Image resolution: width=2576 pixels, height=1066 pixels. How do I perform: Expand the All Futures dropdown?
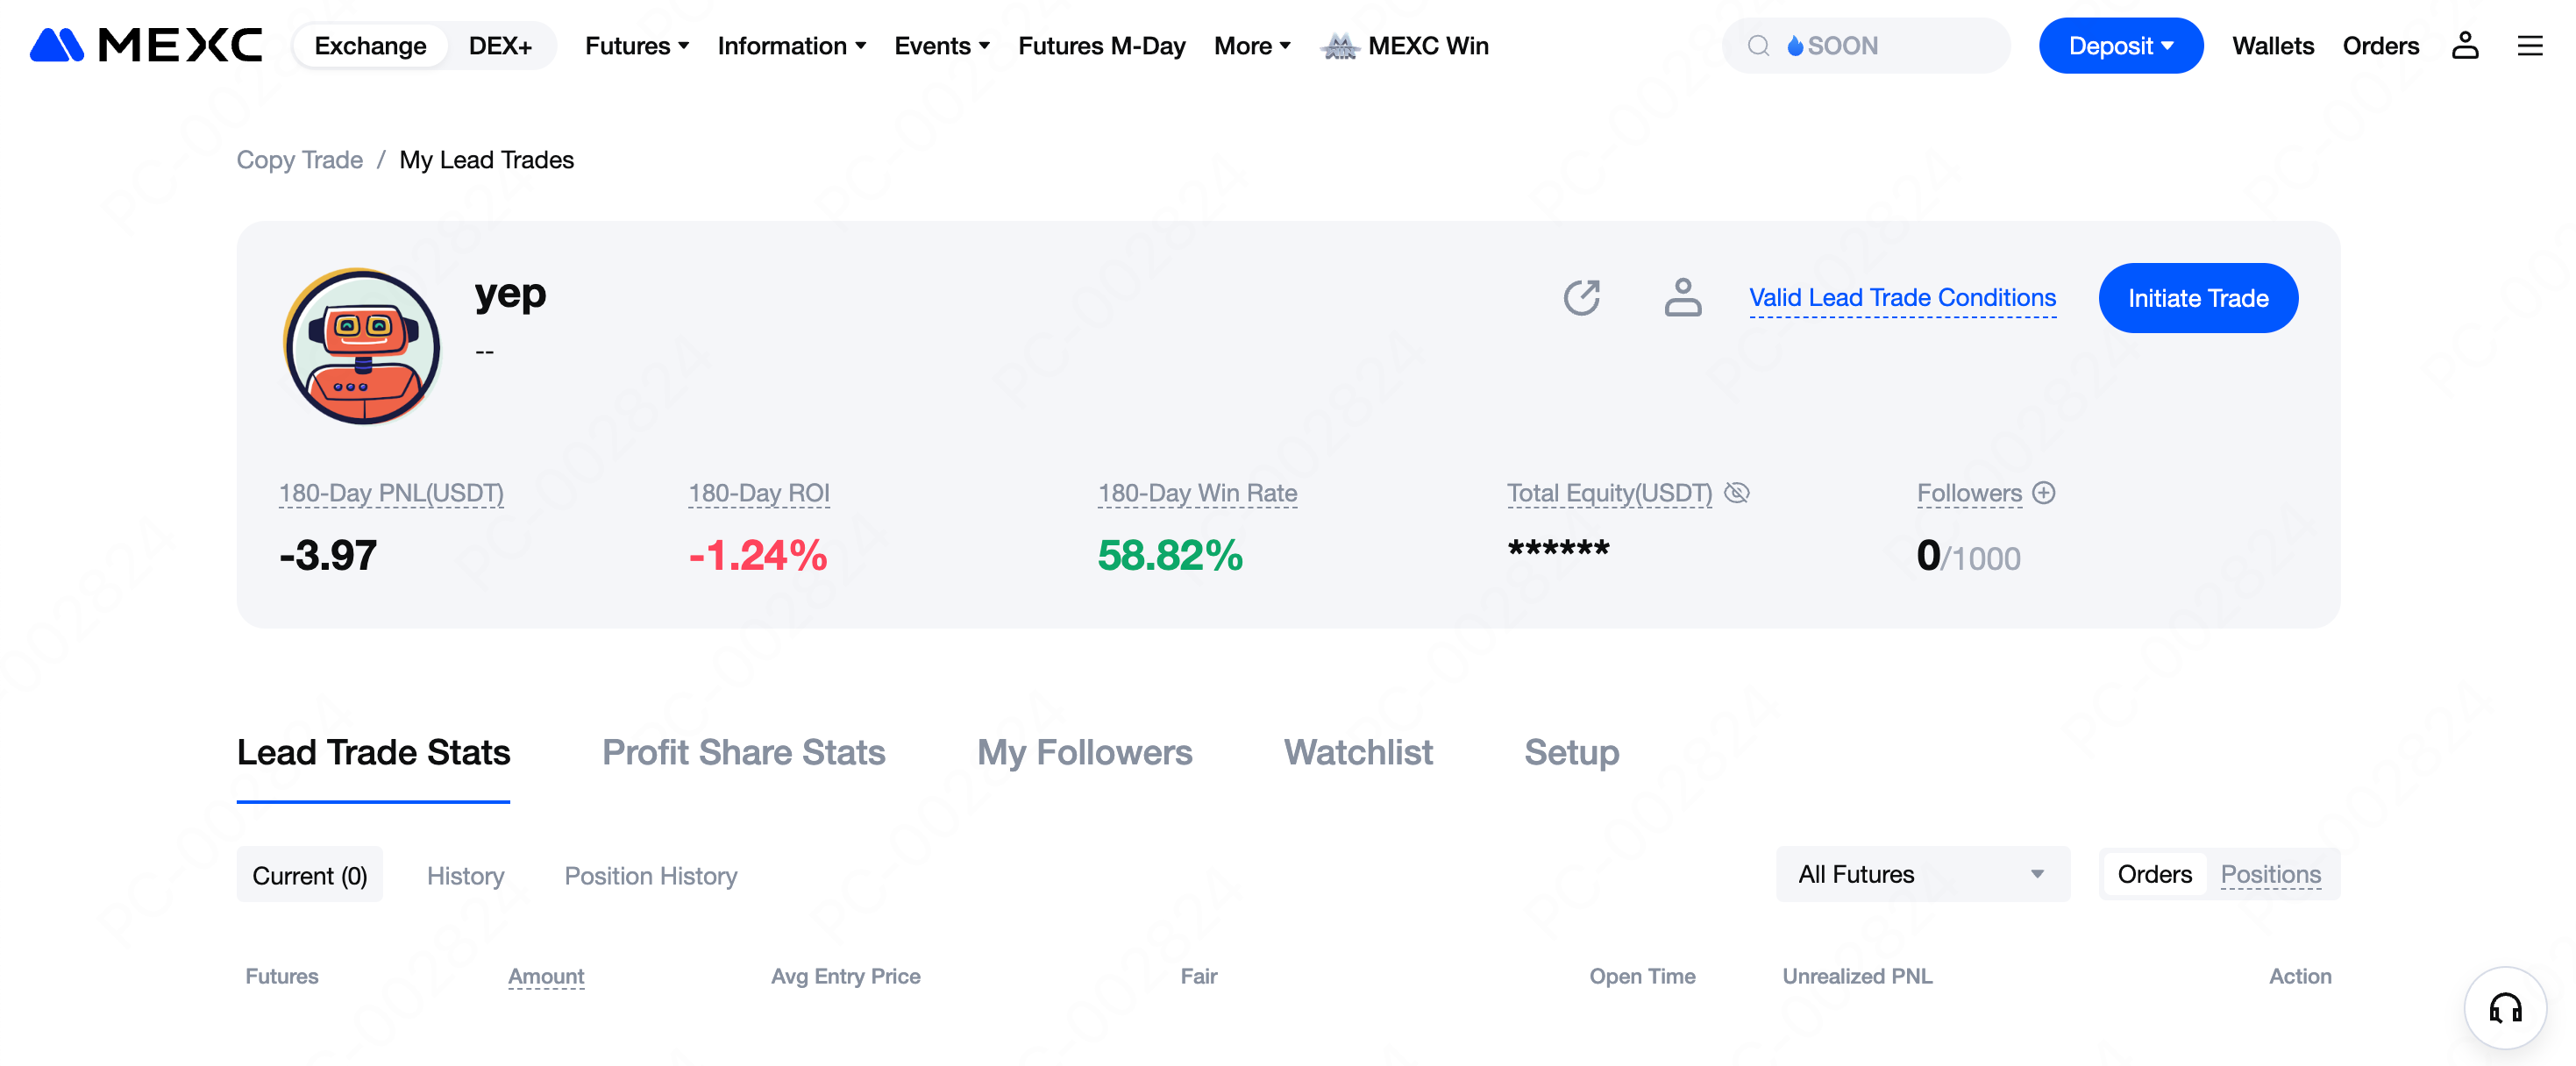tap(1922, 874)
